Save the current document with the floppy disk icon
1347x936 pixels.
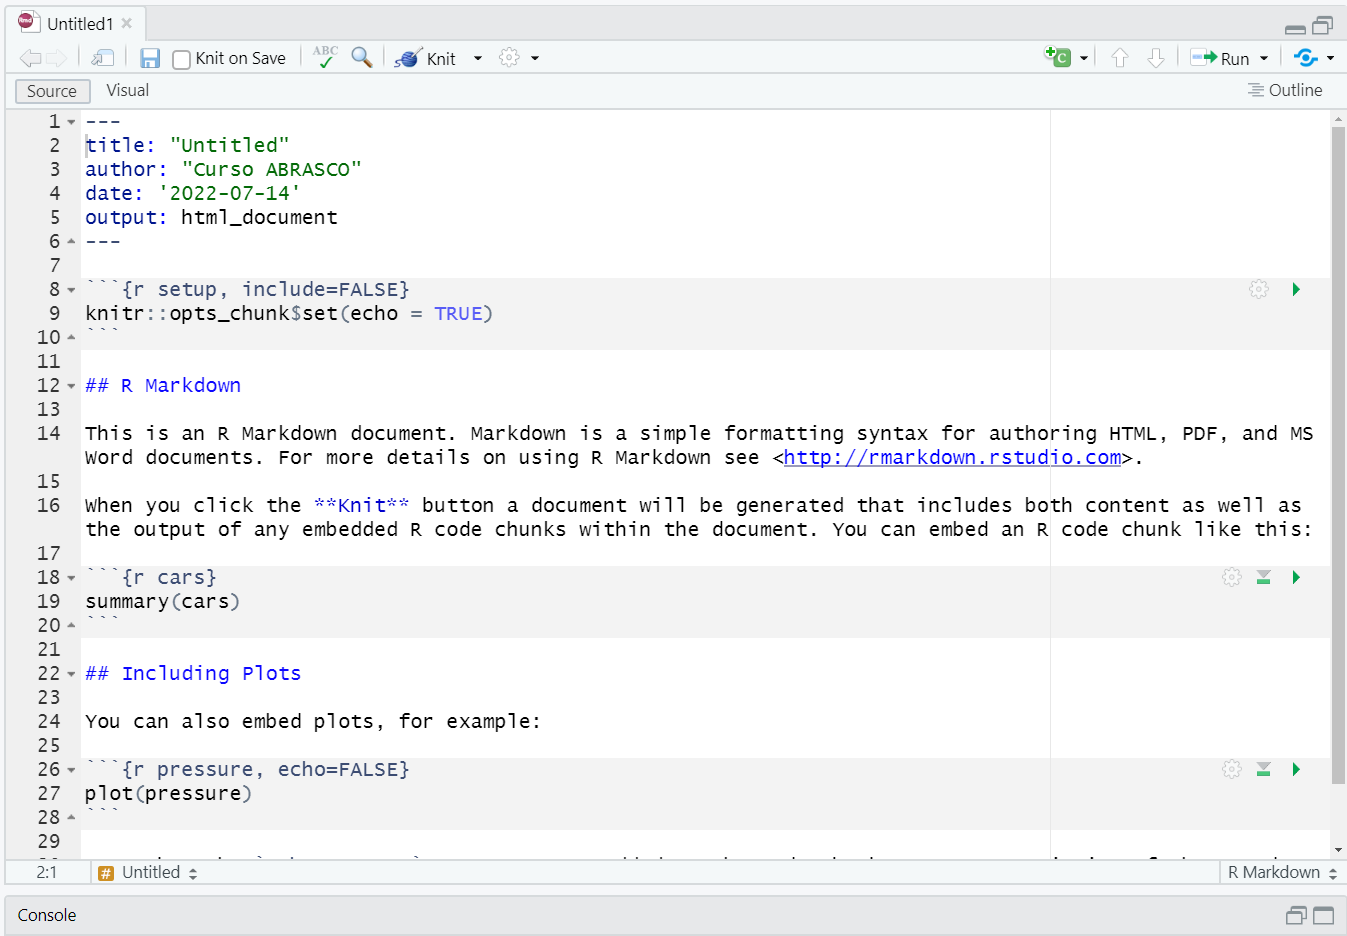click(x=150, y=58)
